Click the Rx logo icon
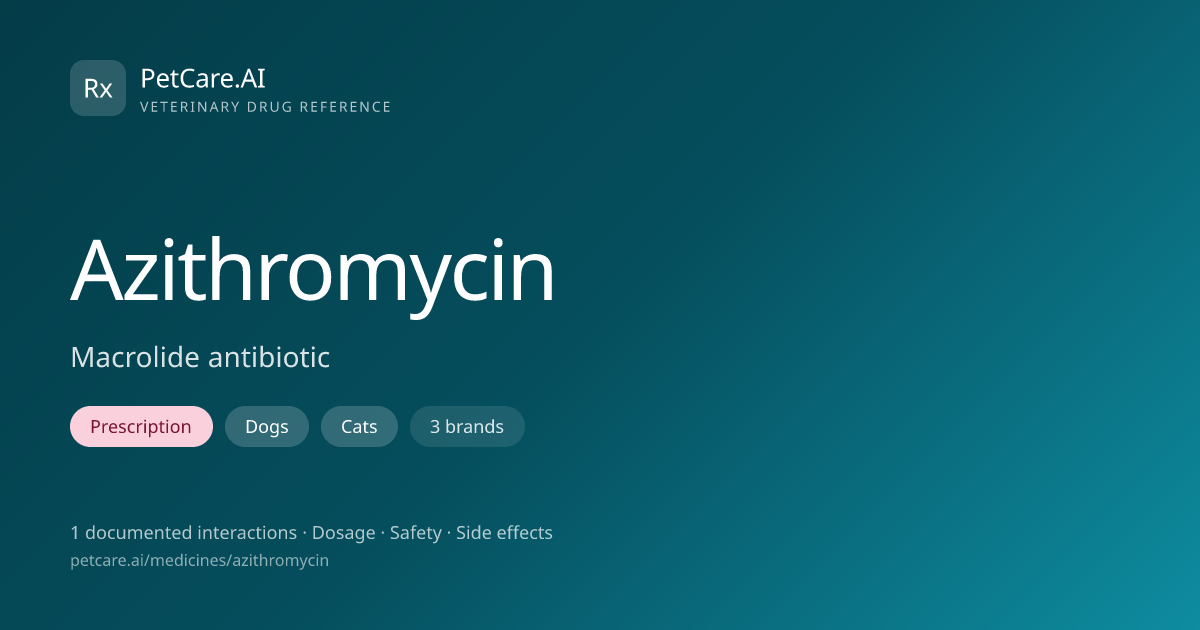Viewport: 1200px width, 630px height. click(98, 88)
